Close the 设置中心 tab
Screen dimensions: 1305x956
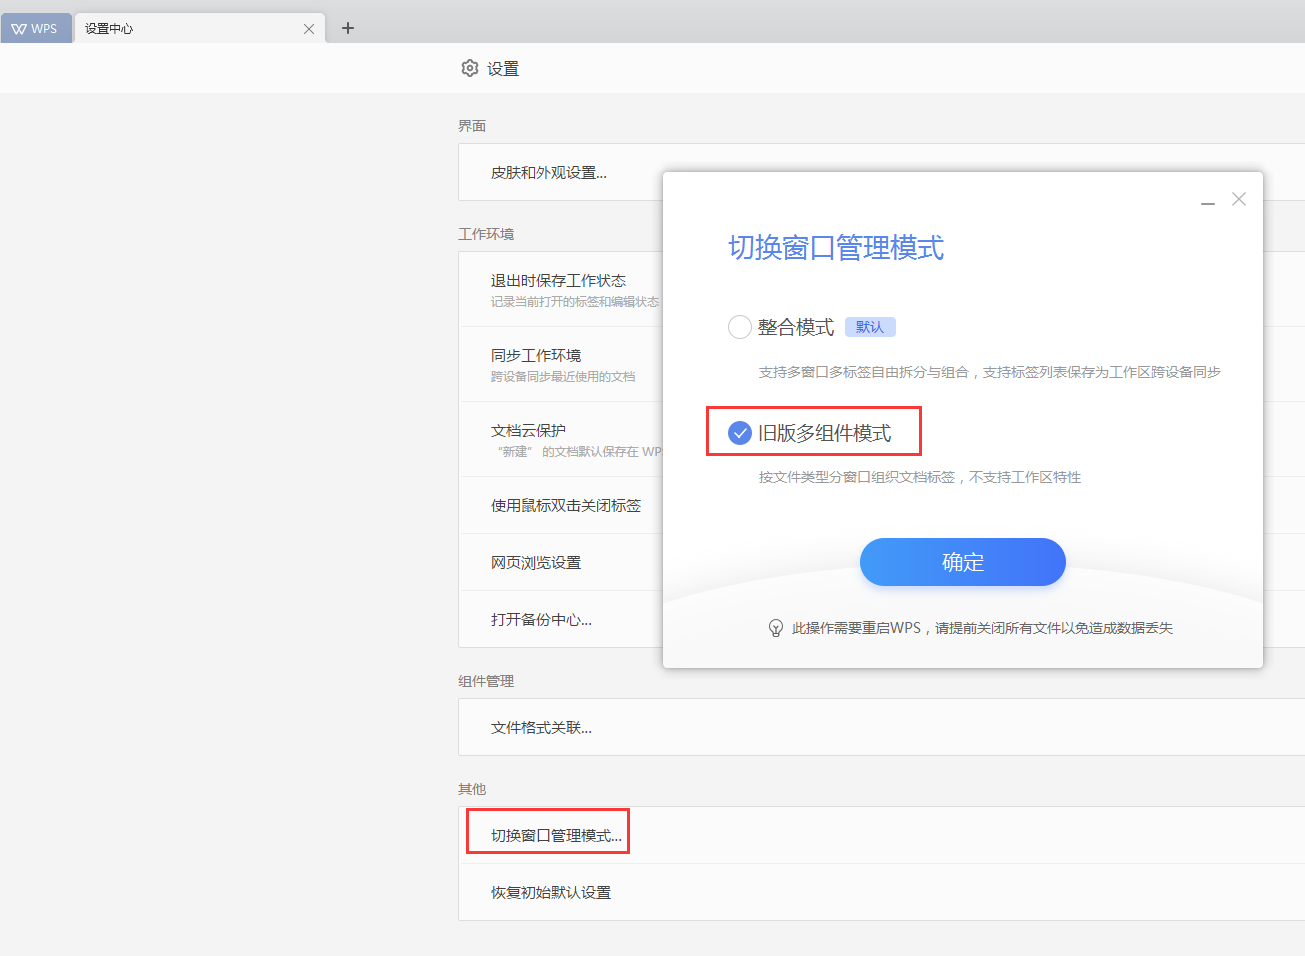[x=309, y=29]
